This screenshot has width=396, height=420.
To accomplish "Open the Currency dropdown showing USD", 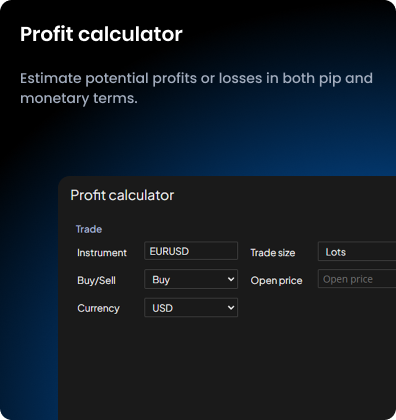I will [x=191, y=308].
